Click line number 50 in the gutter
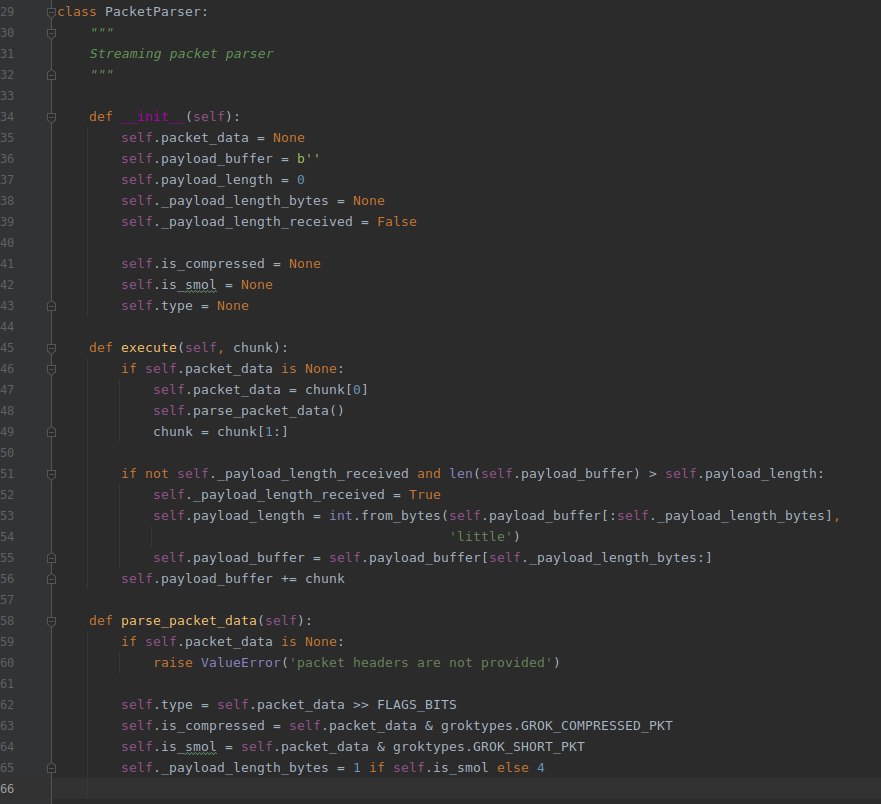Image resolution: width=881 pixels, height=804 pixels. [x=7, y=453]
